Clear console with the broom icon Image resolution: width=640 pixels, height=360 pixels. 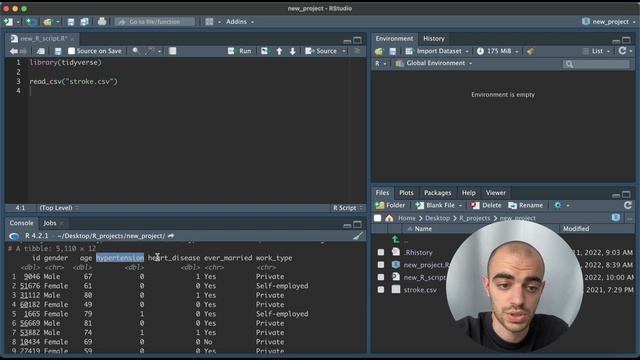pos(358,236)
